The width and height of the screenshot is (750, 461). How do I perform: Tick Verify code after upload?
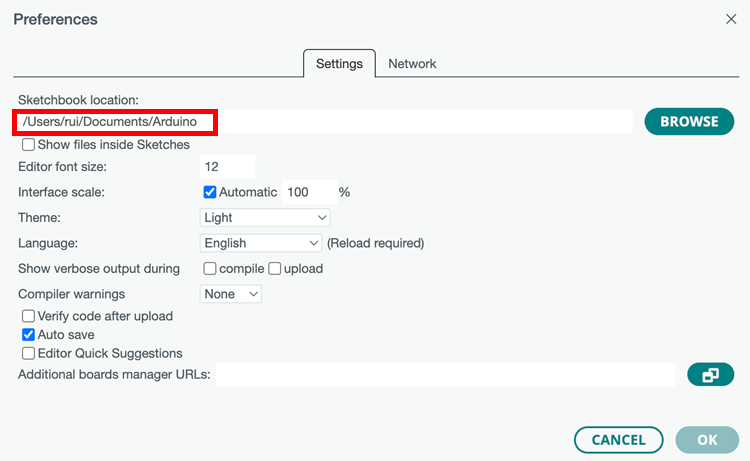tap(29, 316)
